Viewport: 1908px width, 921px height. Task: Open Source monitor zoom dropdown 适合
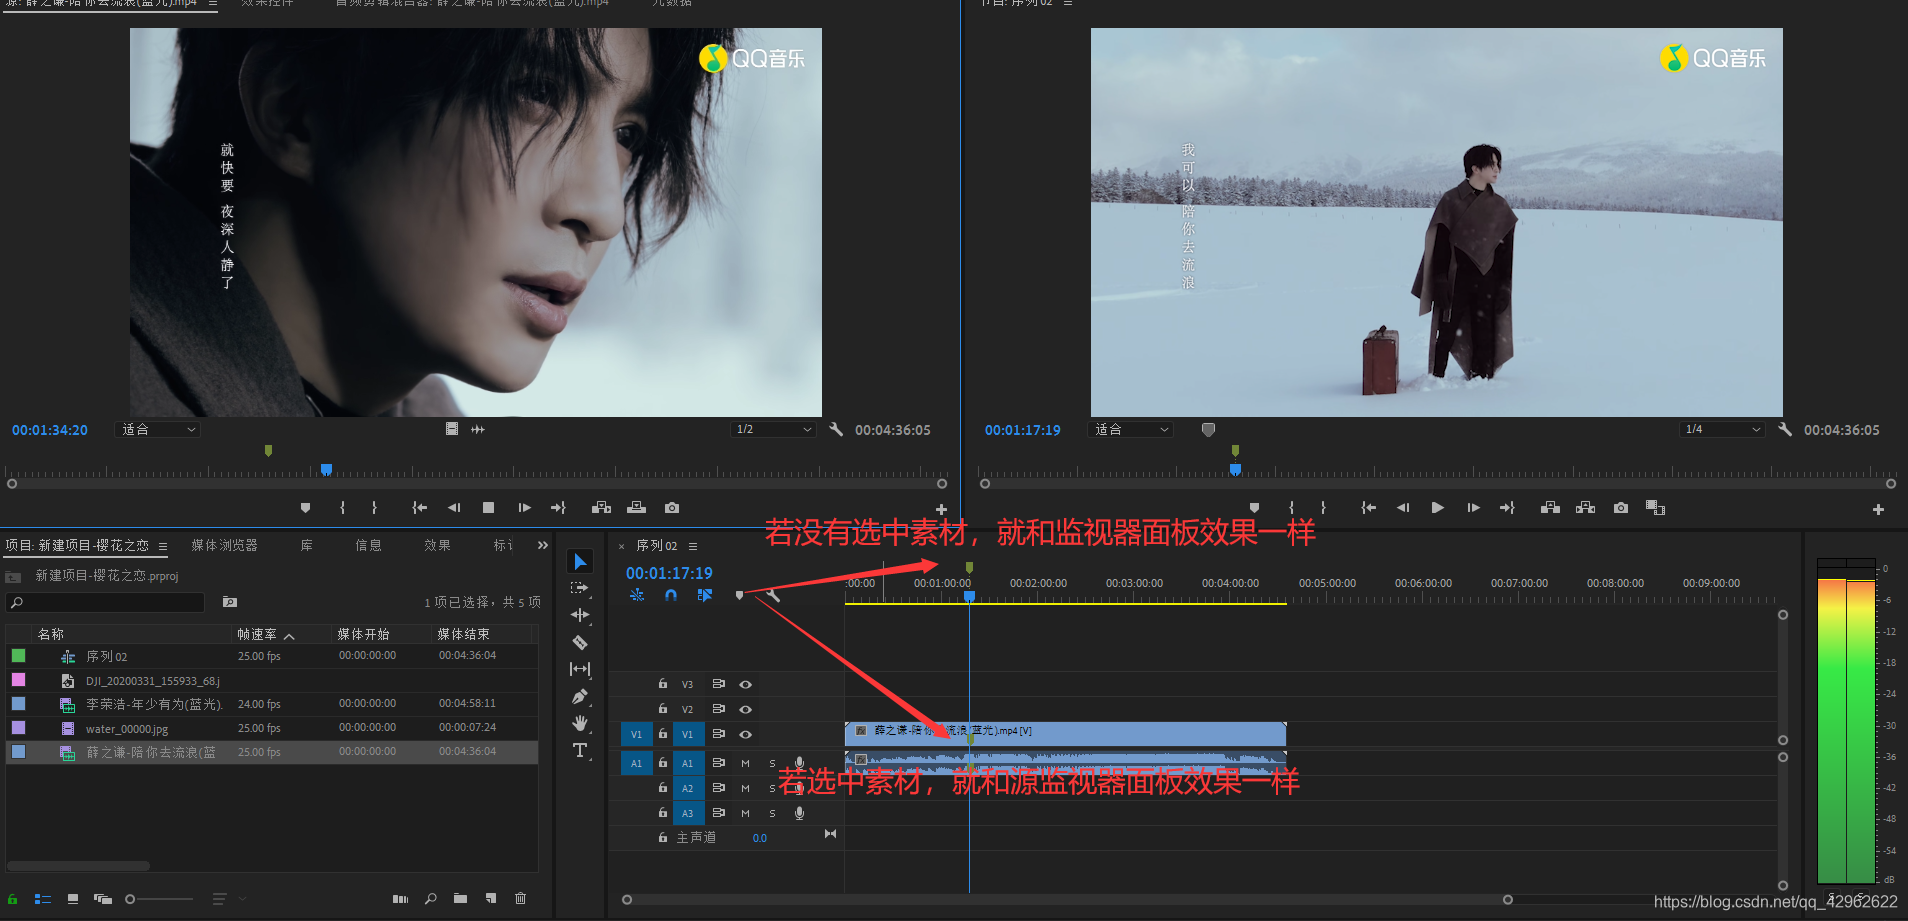(159, 429)
